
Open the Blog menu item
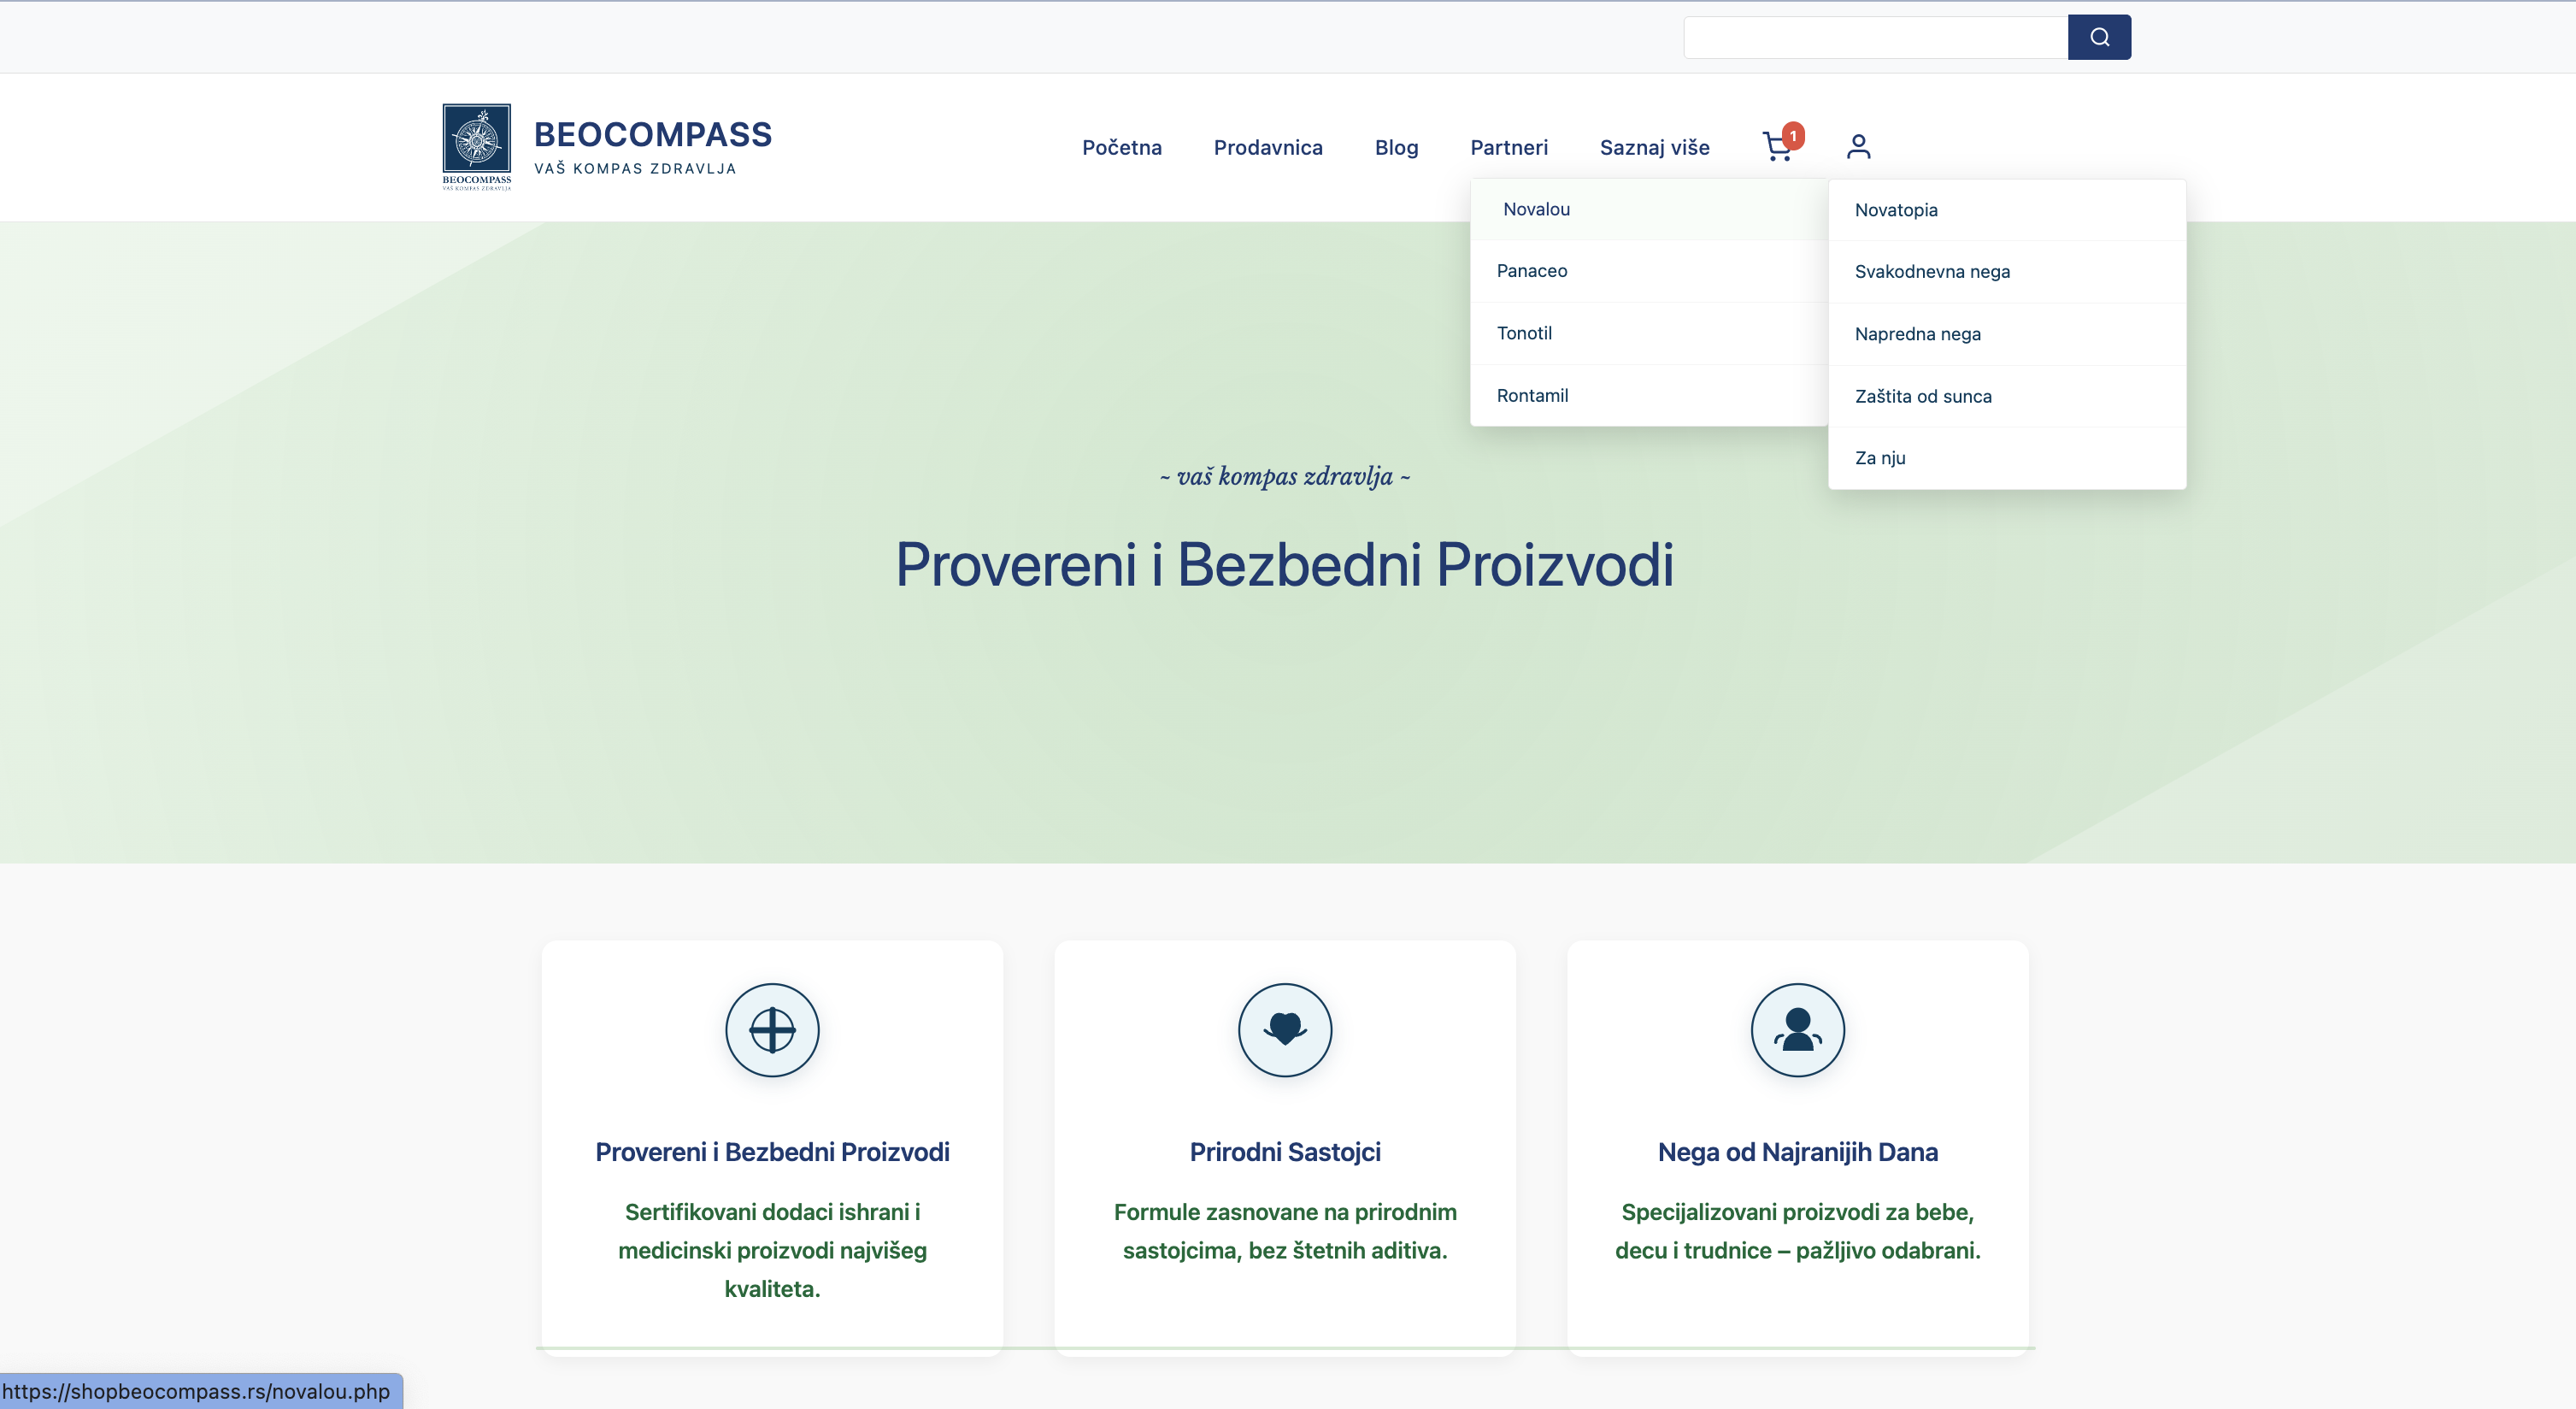[1396, 147]
